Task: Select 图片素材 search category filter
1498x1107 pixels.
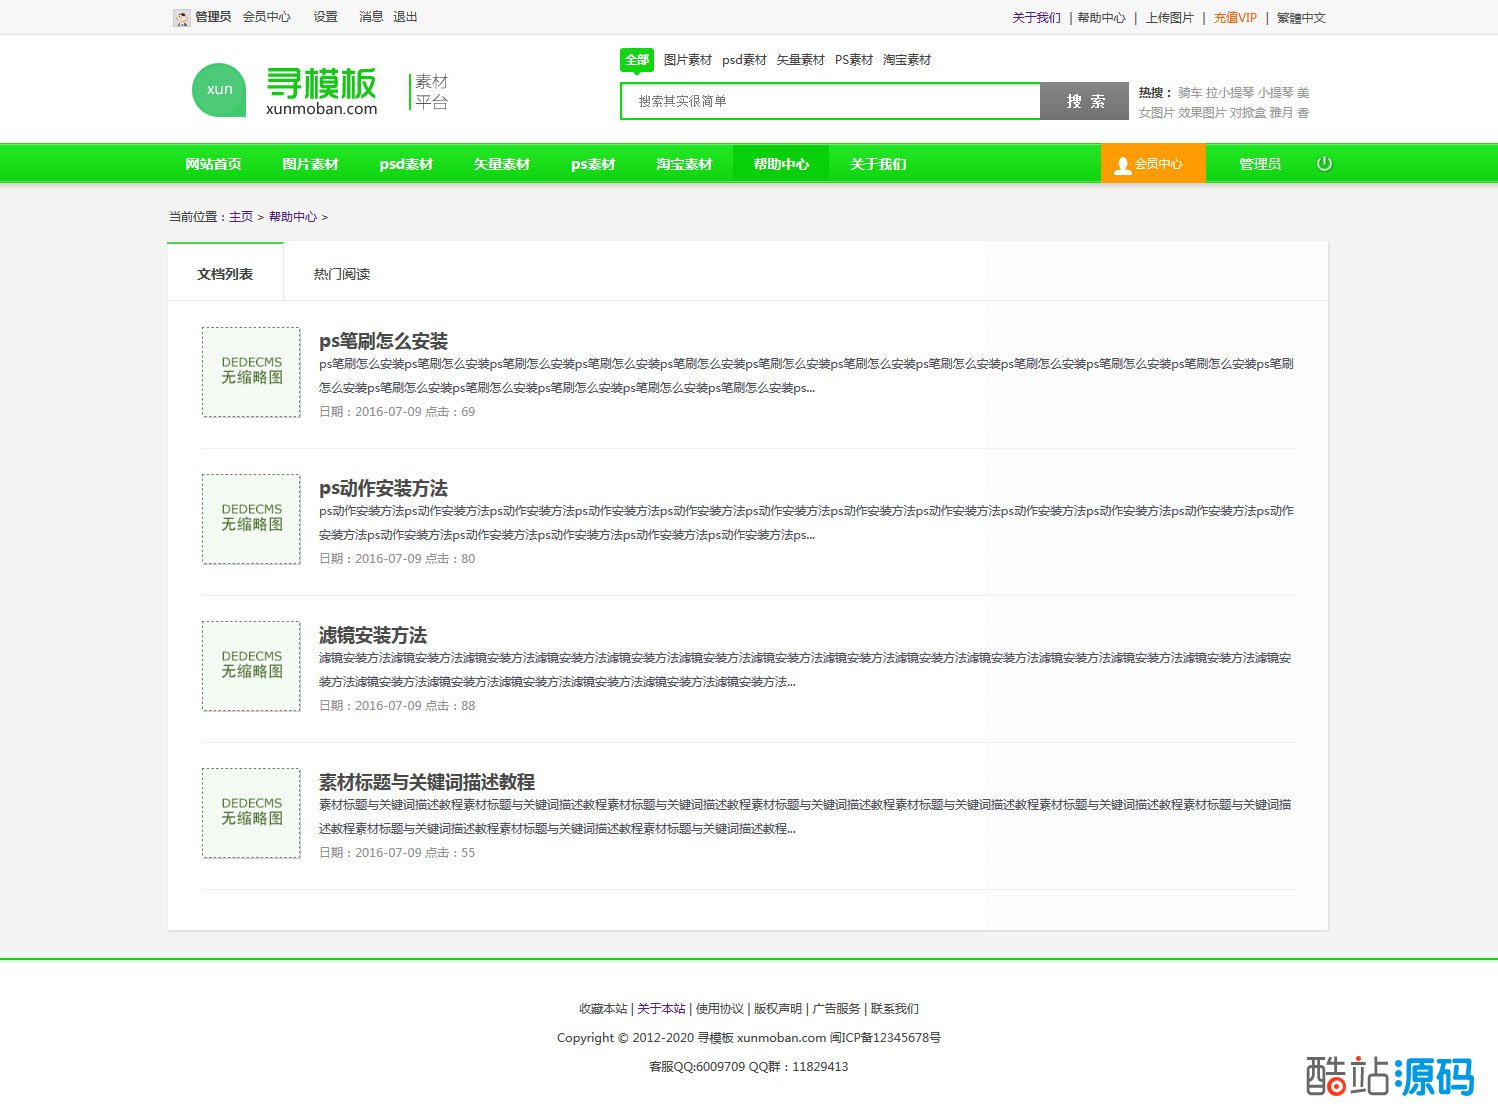Action: tap(687, 60)
